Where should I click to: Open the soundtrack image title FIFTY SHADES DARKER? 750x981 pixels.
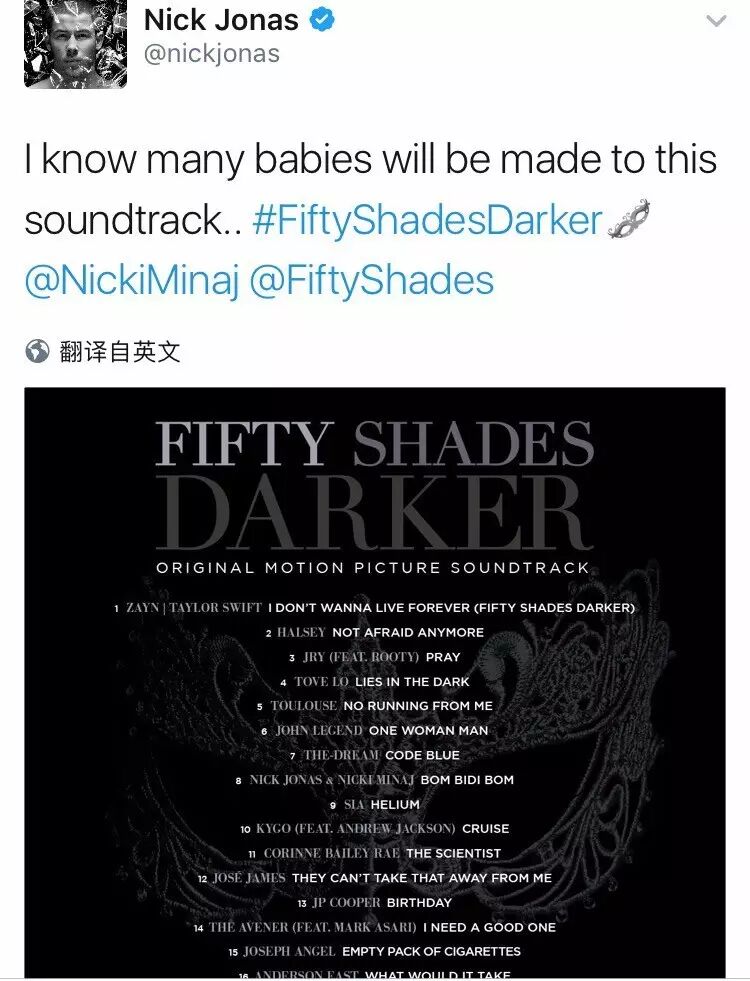pyautogui.click(x=373, y=485)
